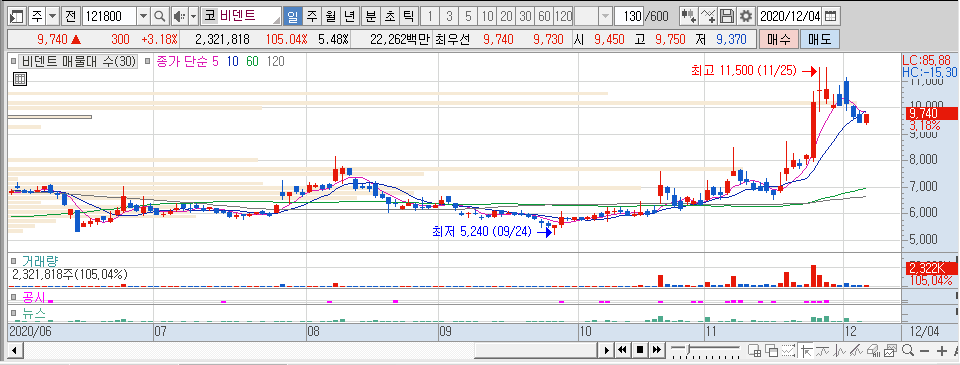The height and width of the screenshot is (365, 960).
Task: Open the calendar date picker icon
Action: click(x=832, y=16)
